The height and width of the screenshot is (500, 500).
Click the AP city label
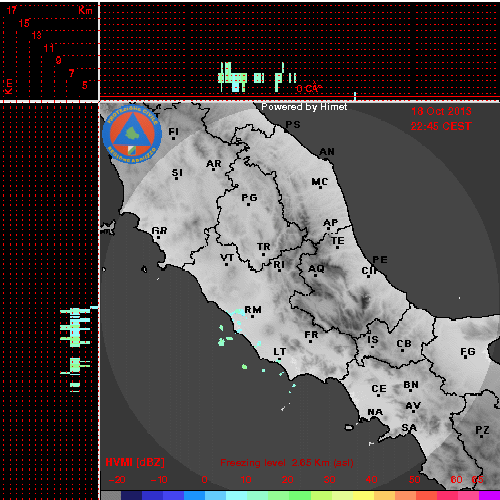click(x=331, y=223)
